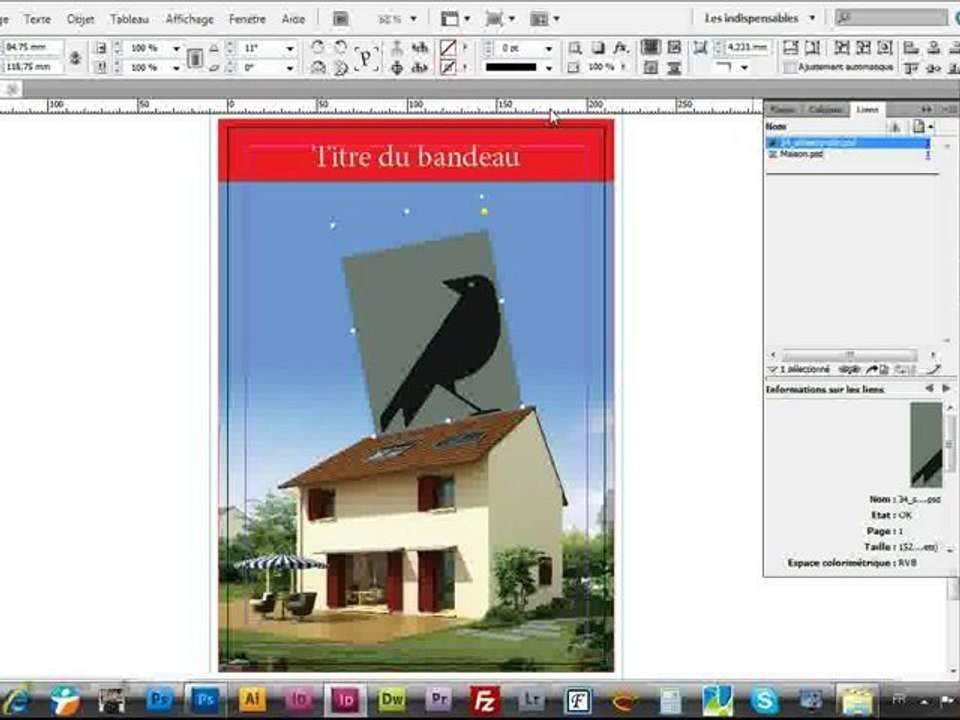Toggle constrain scaling proportions link
The image size is (960, 720).
pos(195,58)
